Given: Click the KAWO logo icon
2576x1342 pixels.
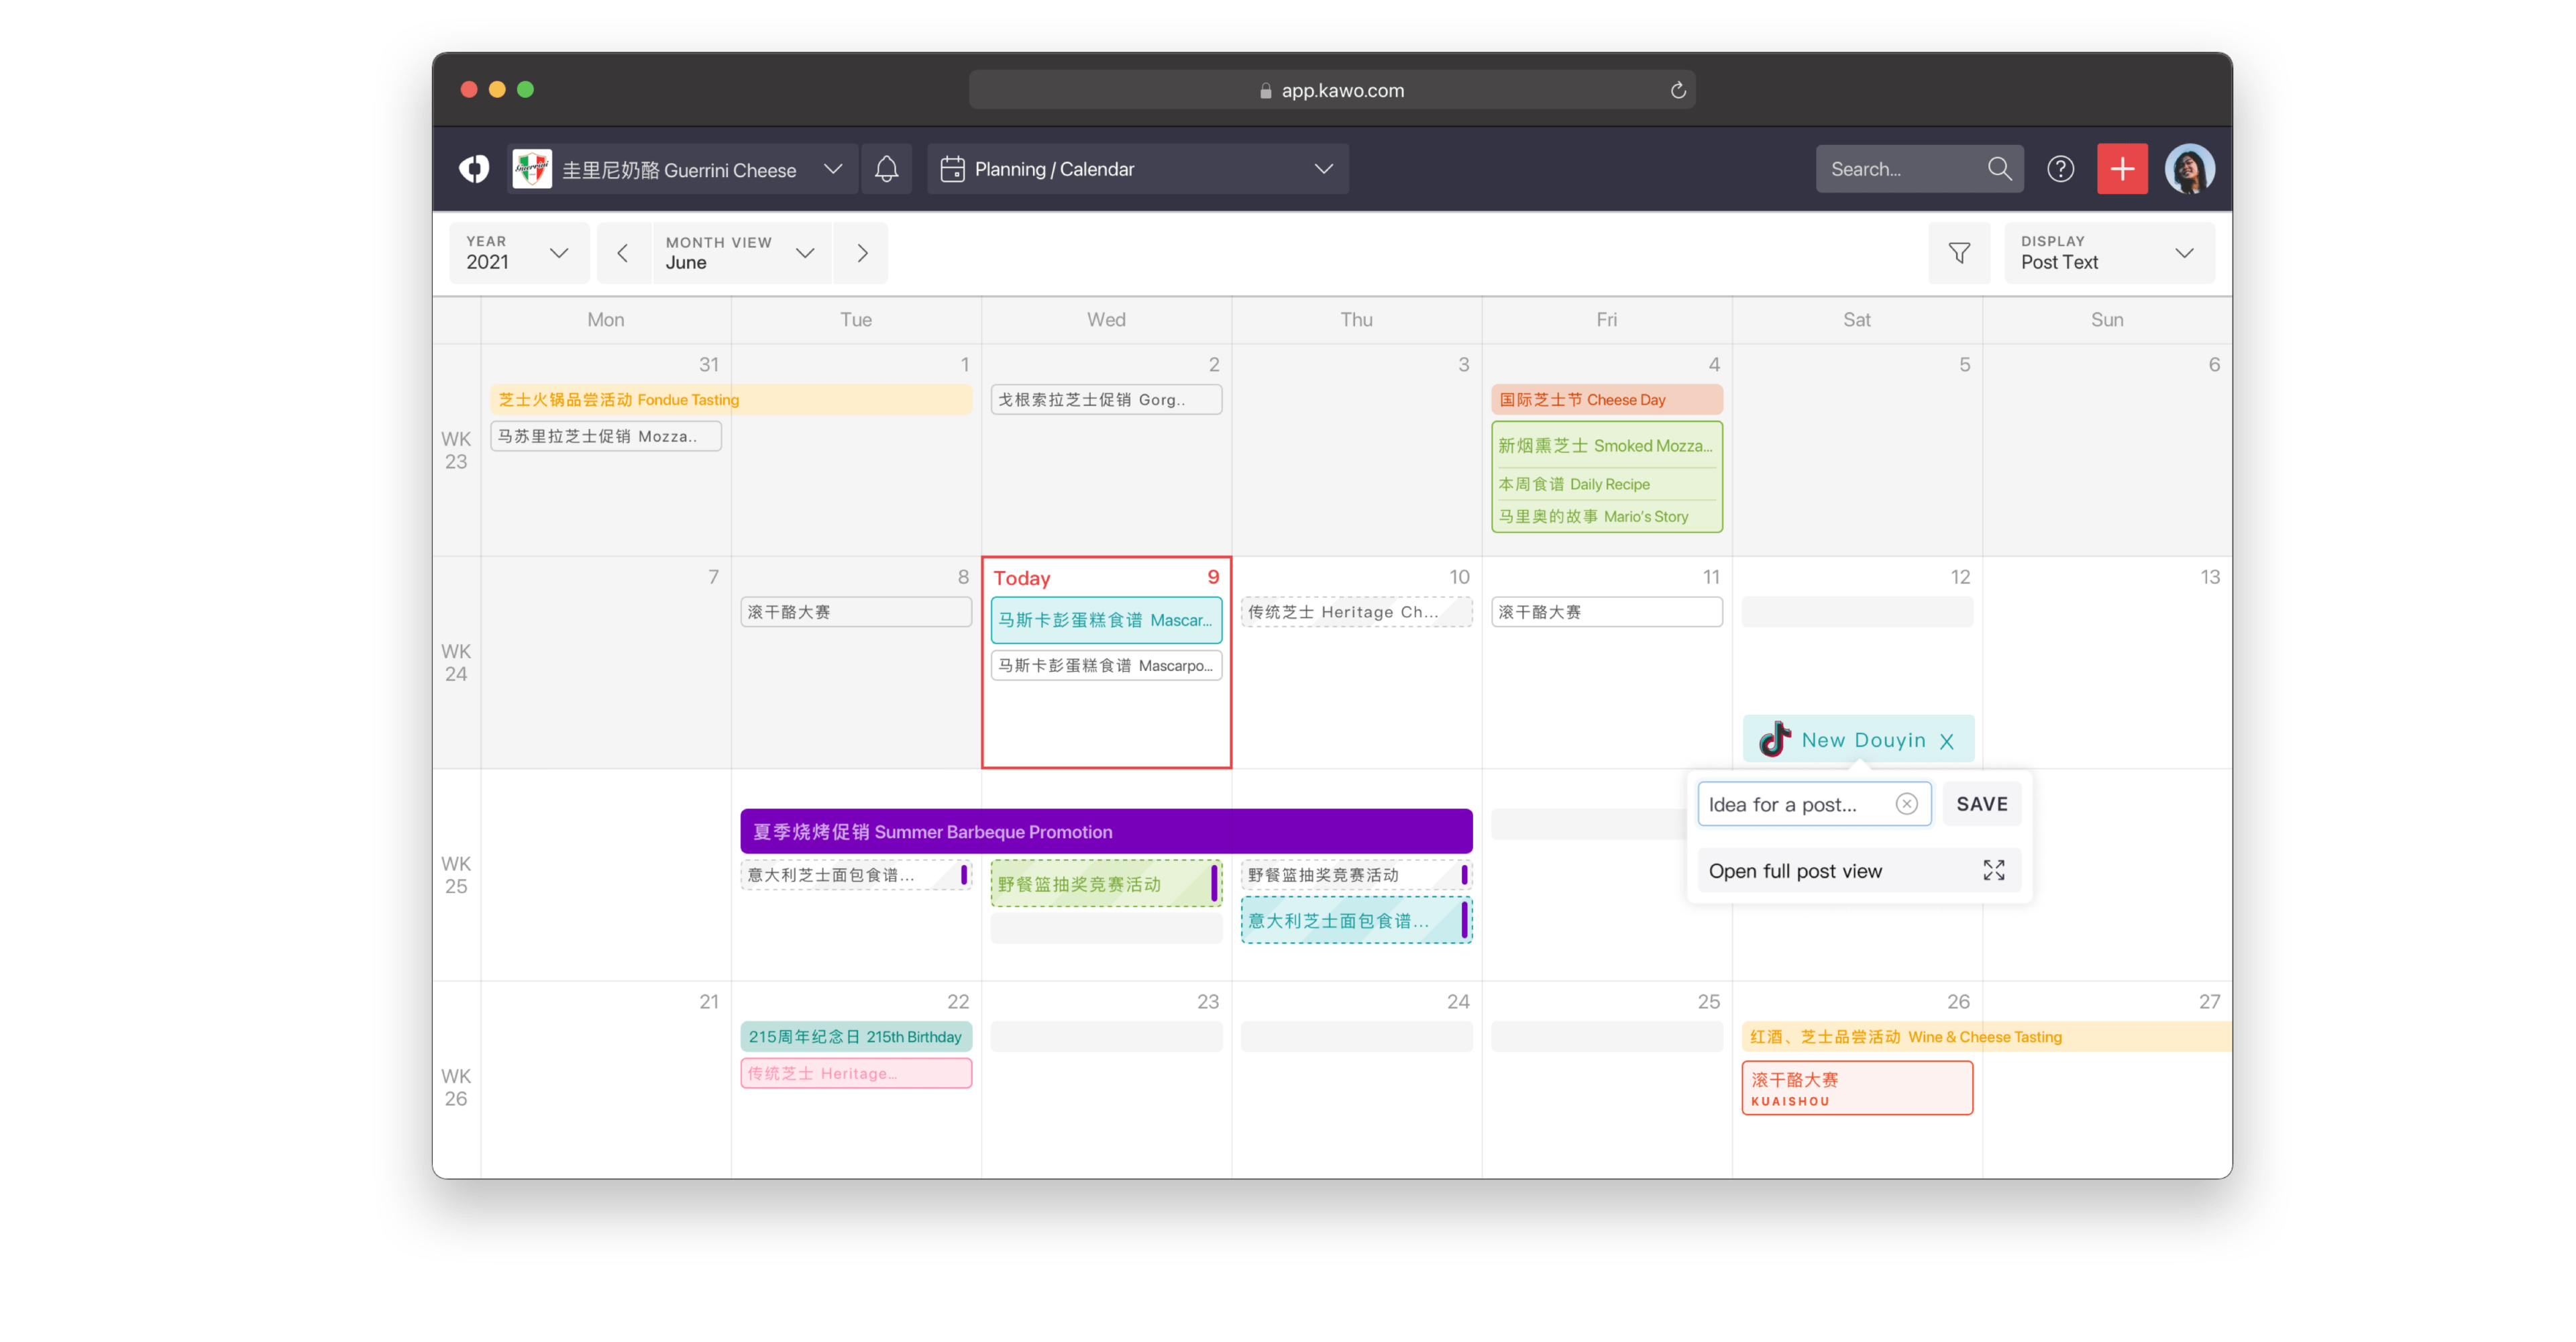Looking at the screenshot, I should click(x=474, y=169).
